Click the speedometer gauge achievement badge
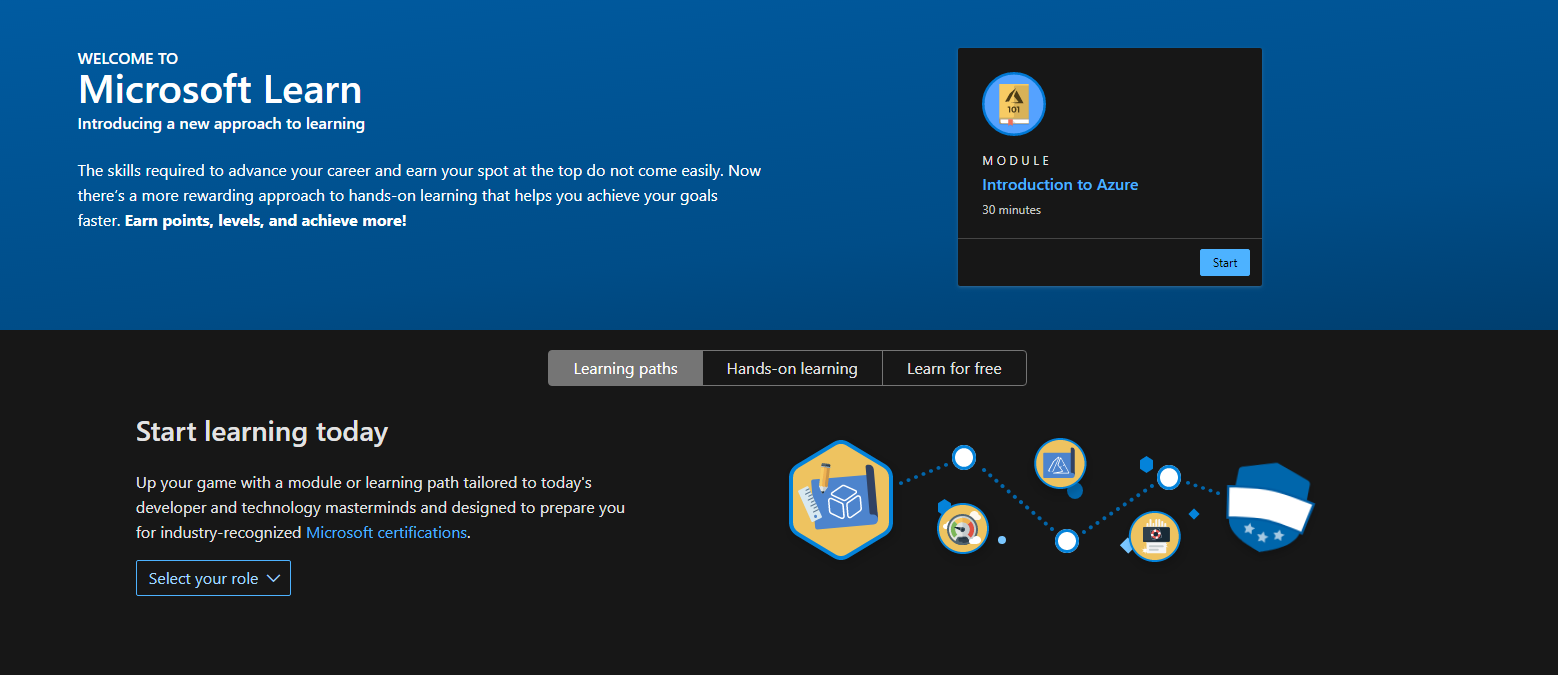1558x675 pixels. coord(962,527)
